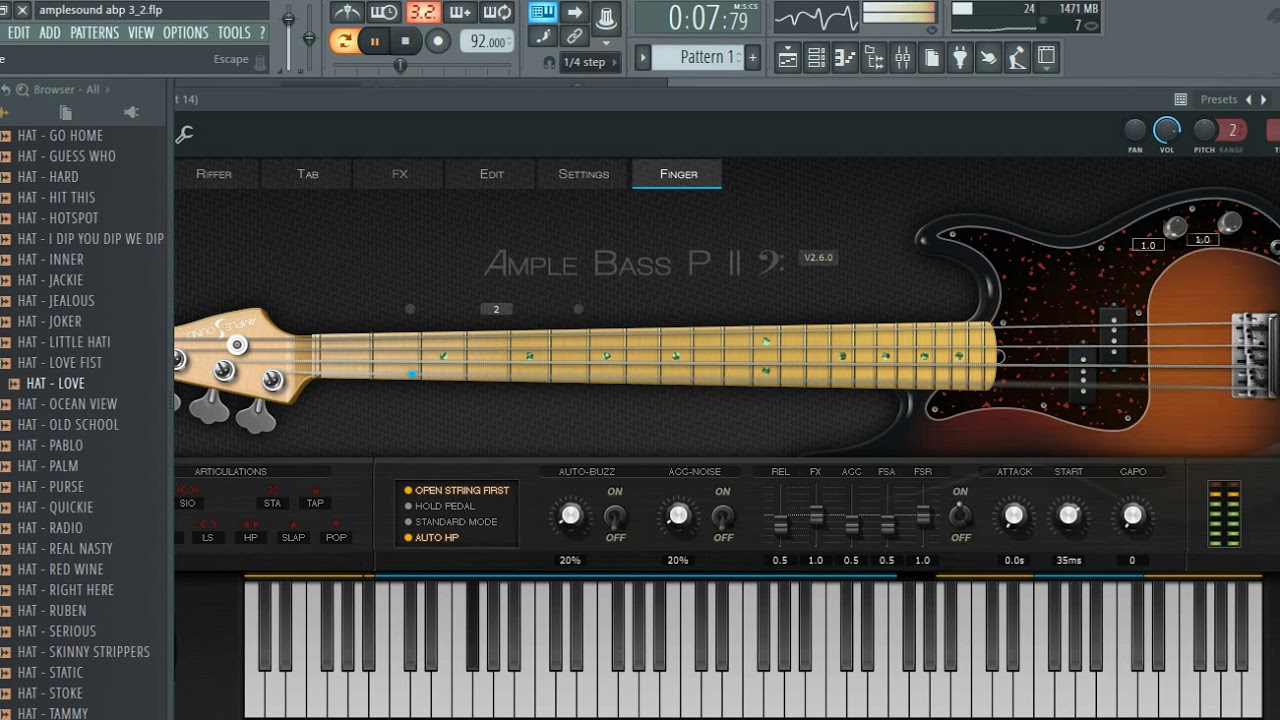1280x720 pixels.
Task: Open the 1/4 step snap dropdown
Action: pos(589,62)
